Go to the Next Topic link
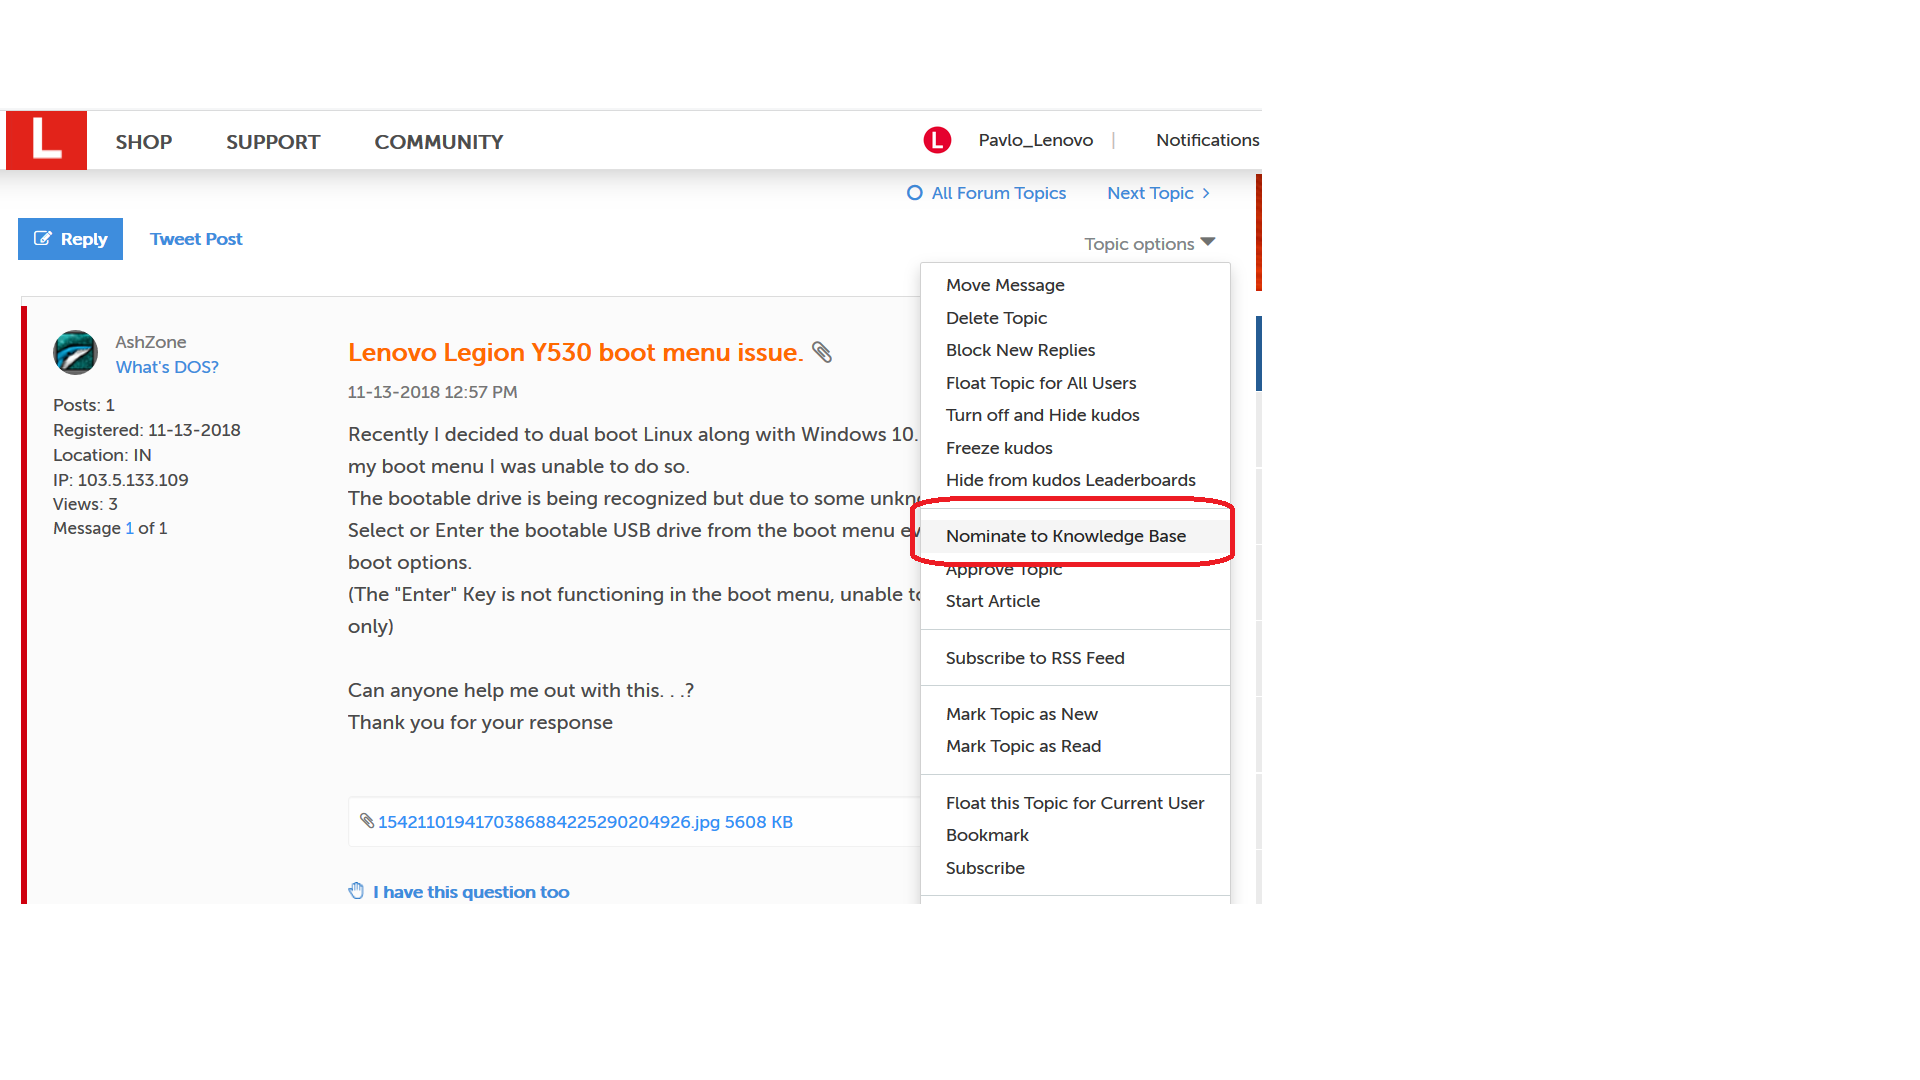Image resolution: width=1920 pixels, height=1080 pixels. coord(1150,193)
